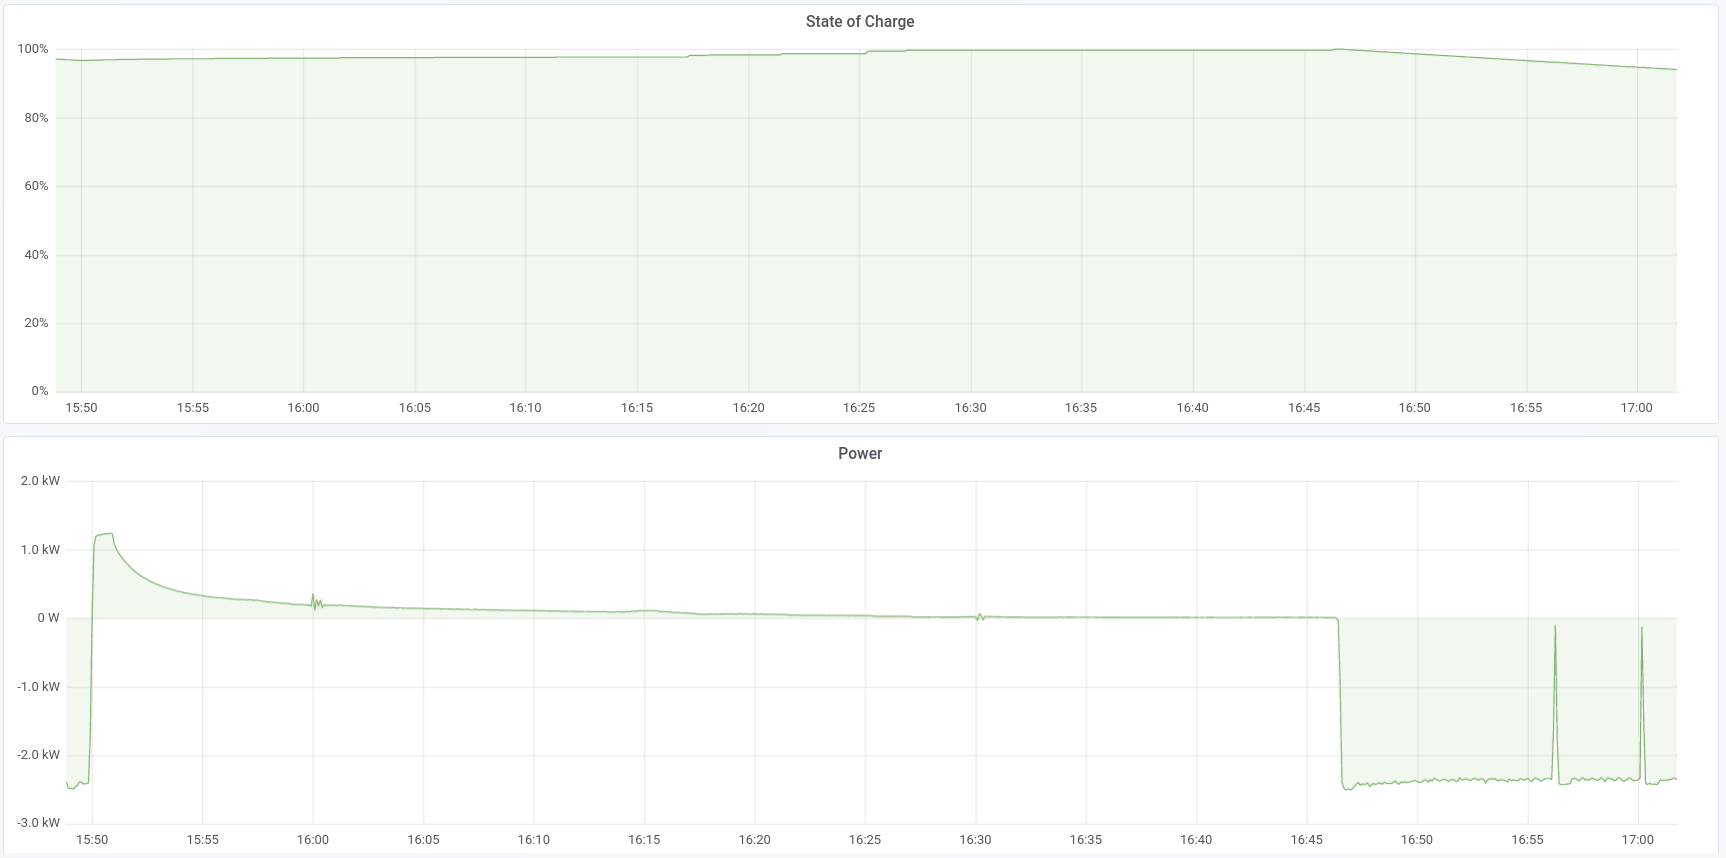
Task: Click the tip of the power spike near 16:56
Action: click(1555, 627)
